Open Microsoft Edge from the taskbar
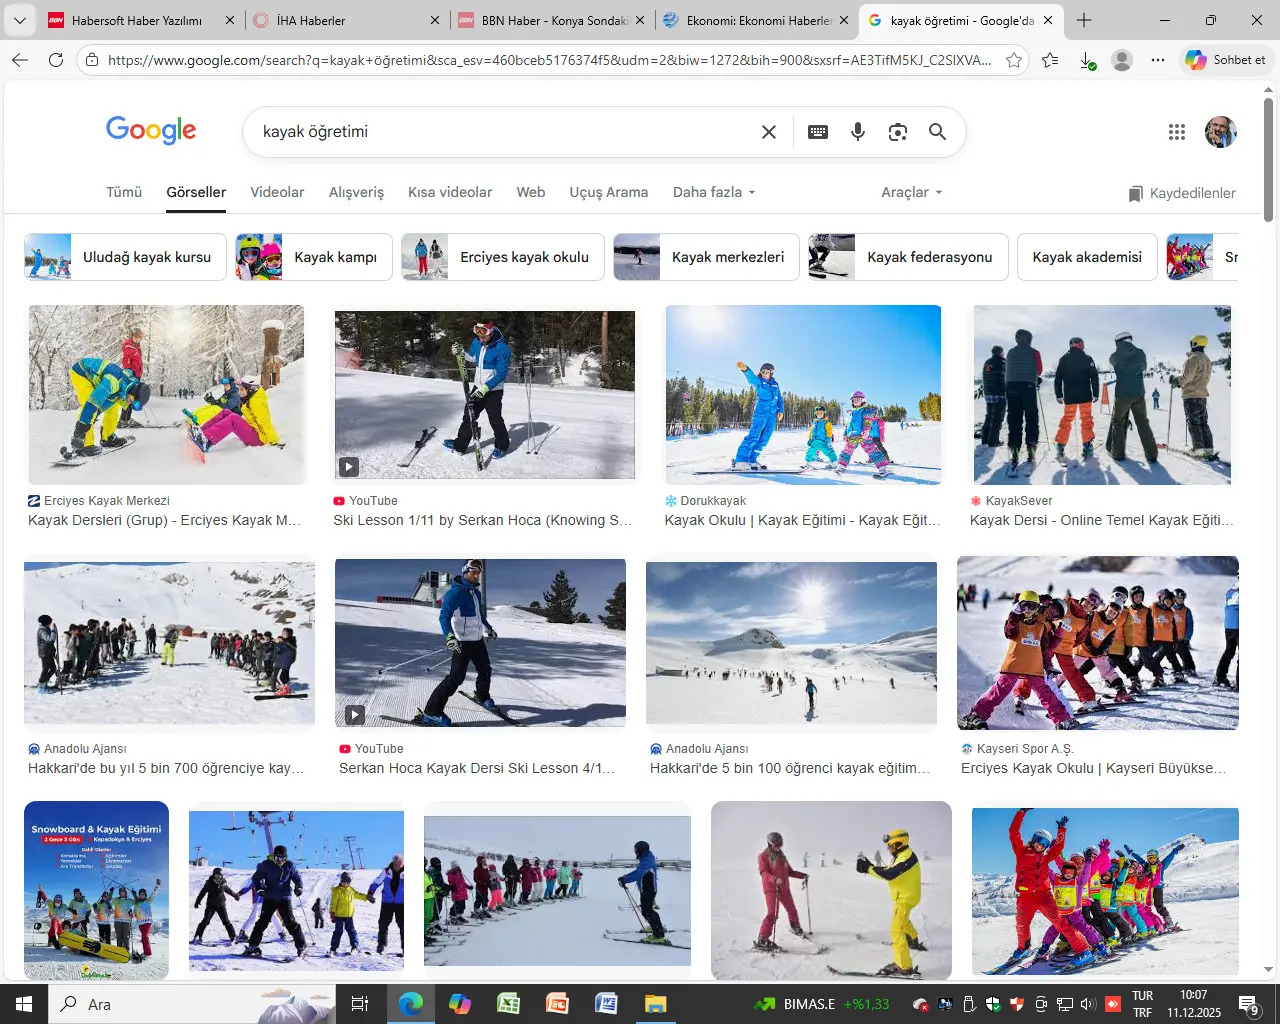Image resolution: width=1280 pixels, height=1024 pixels. tap(410, 1004)
